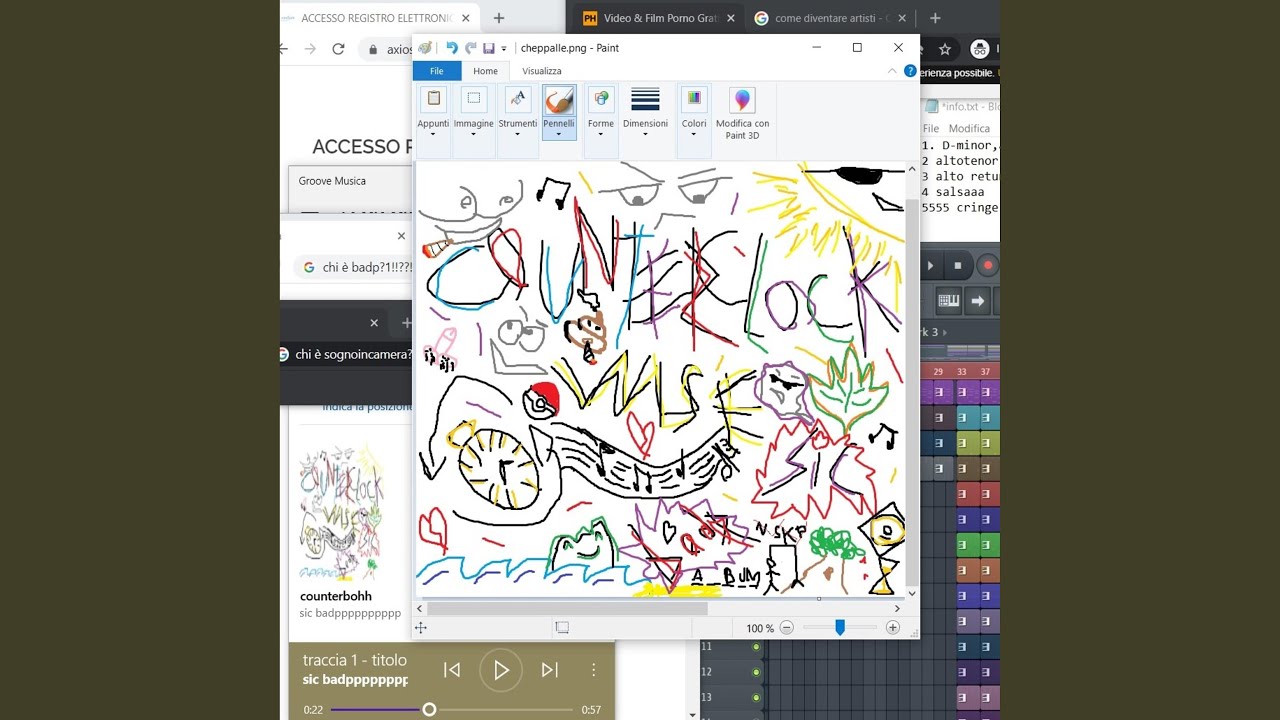This screenshot has height=720, width=1280.
Task: Undo the last stroke in Paint
Action: (452, 48)
